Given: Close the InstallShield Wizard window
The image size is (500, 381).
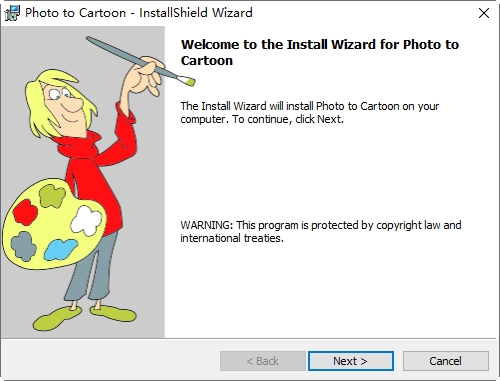Looking at the screenshot, I should coord(484,13).
